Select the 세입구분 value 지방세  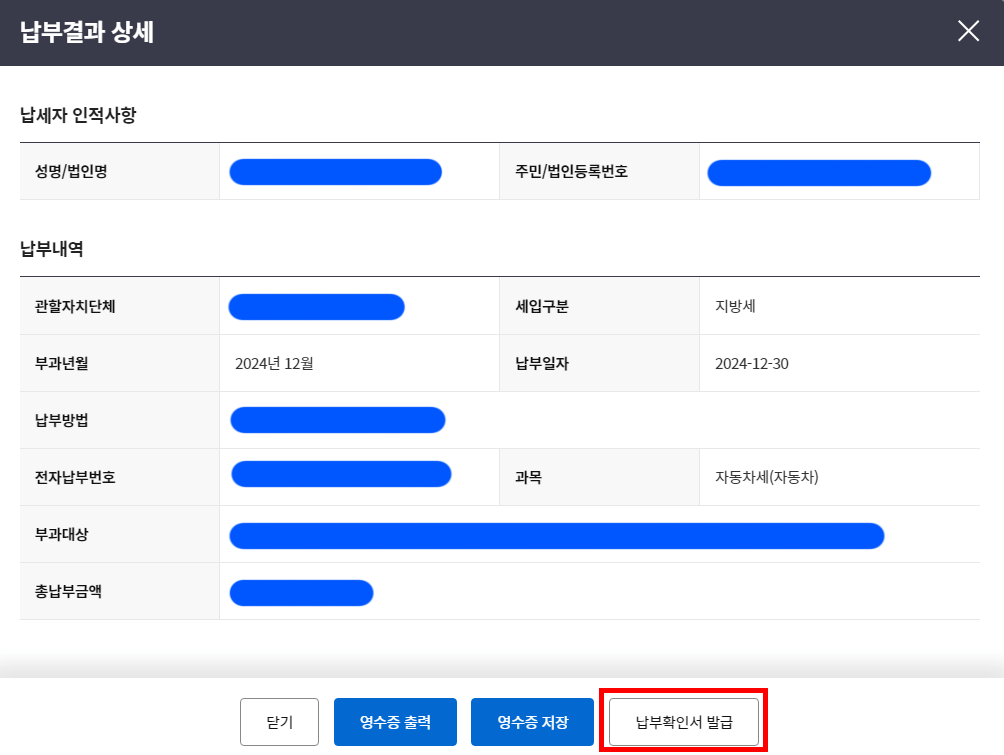click(731, 306)
